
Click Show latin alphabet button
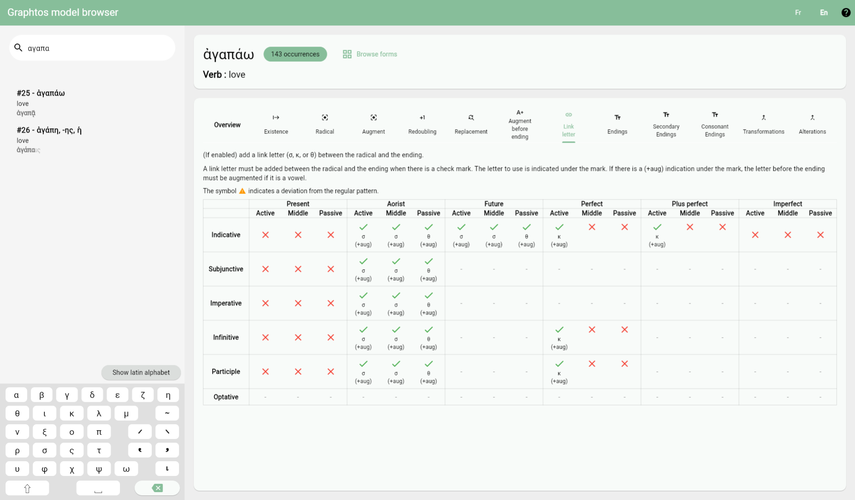[141, 372]
